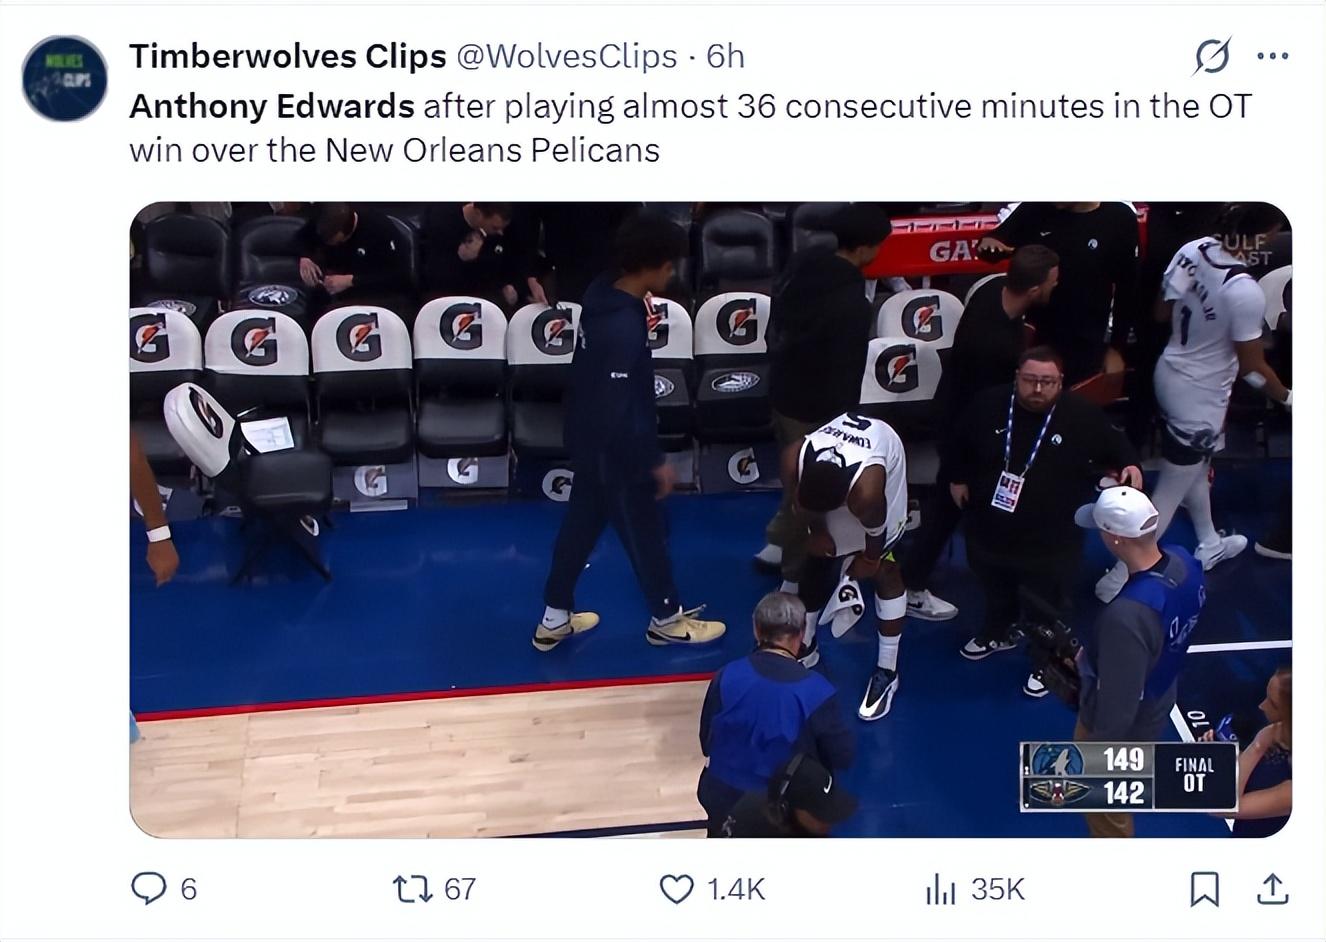This screenshot has height=942, width=1326.
Task: Click the tweet text about New Orleans Pelicans
Action: 690,128
